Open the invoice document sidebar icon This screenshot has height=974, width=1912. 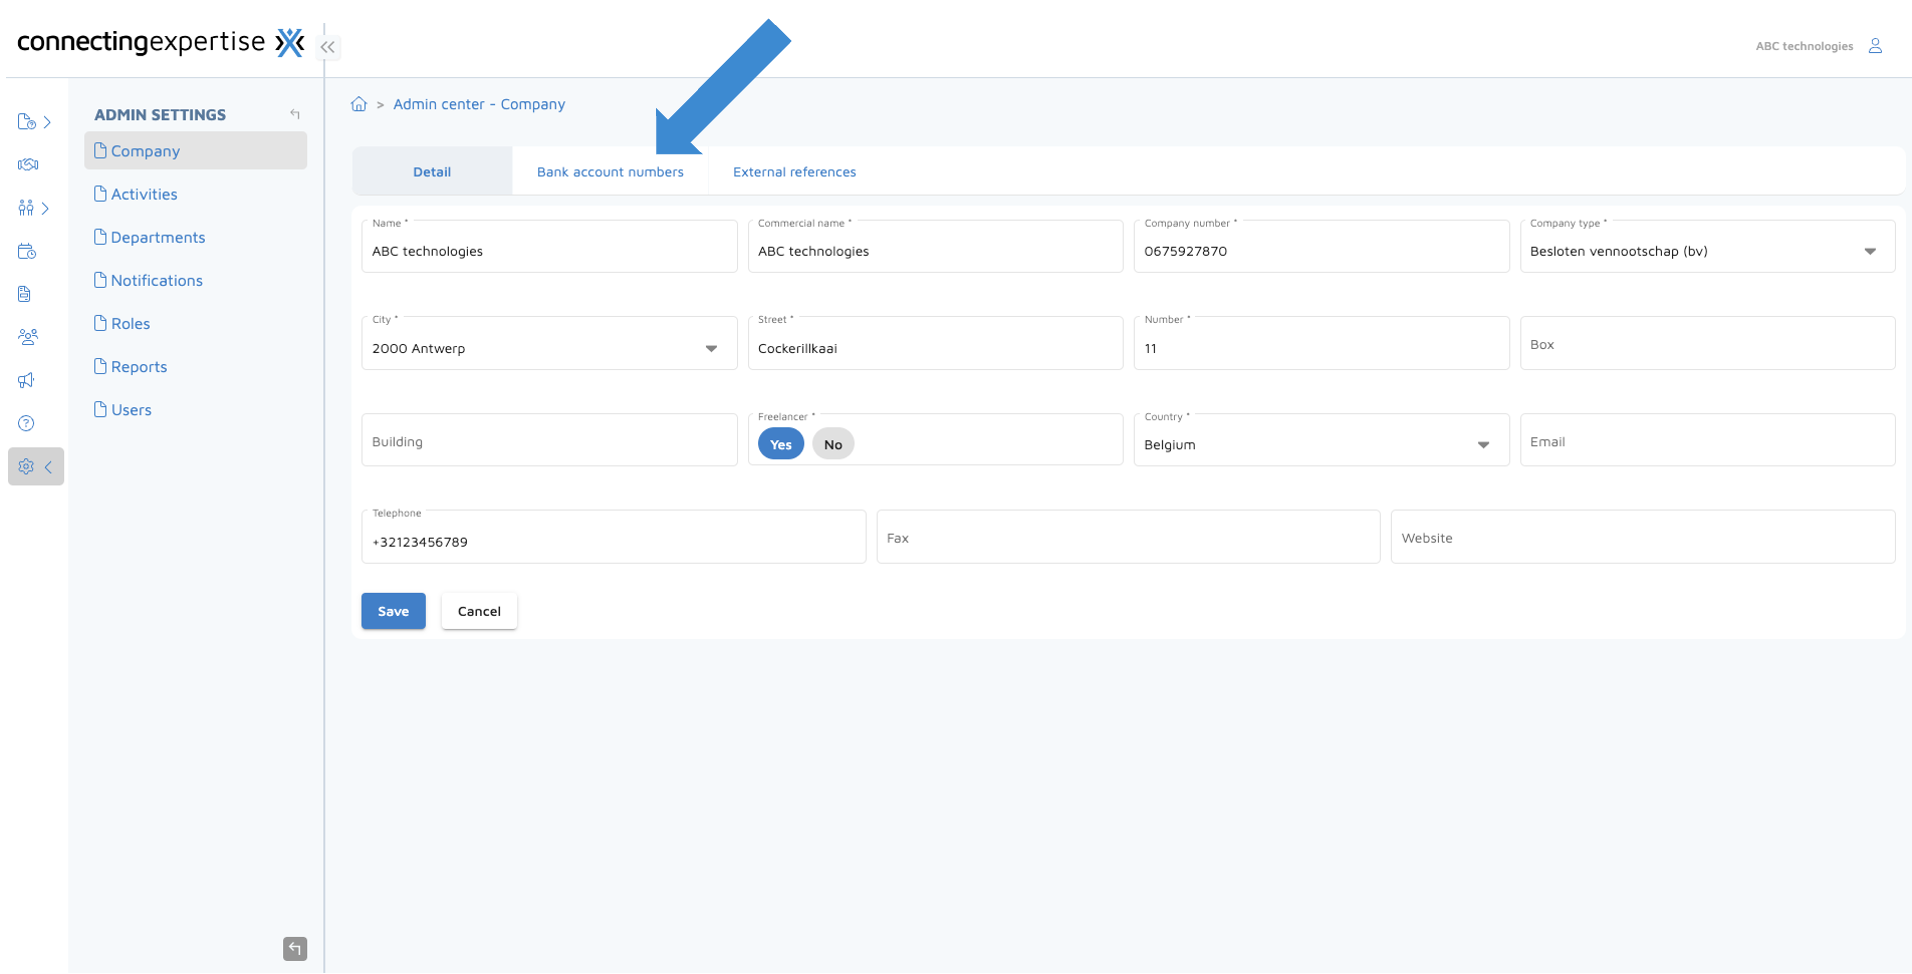click(x=27, y=294)
